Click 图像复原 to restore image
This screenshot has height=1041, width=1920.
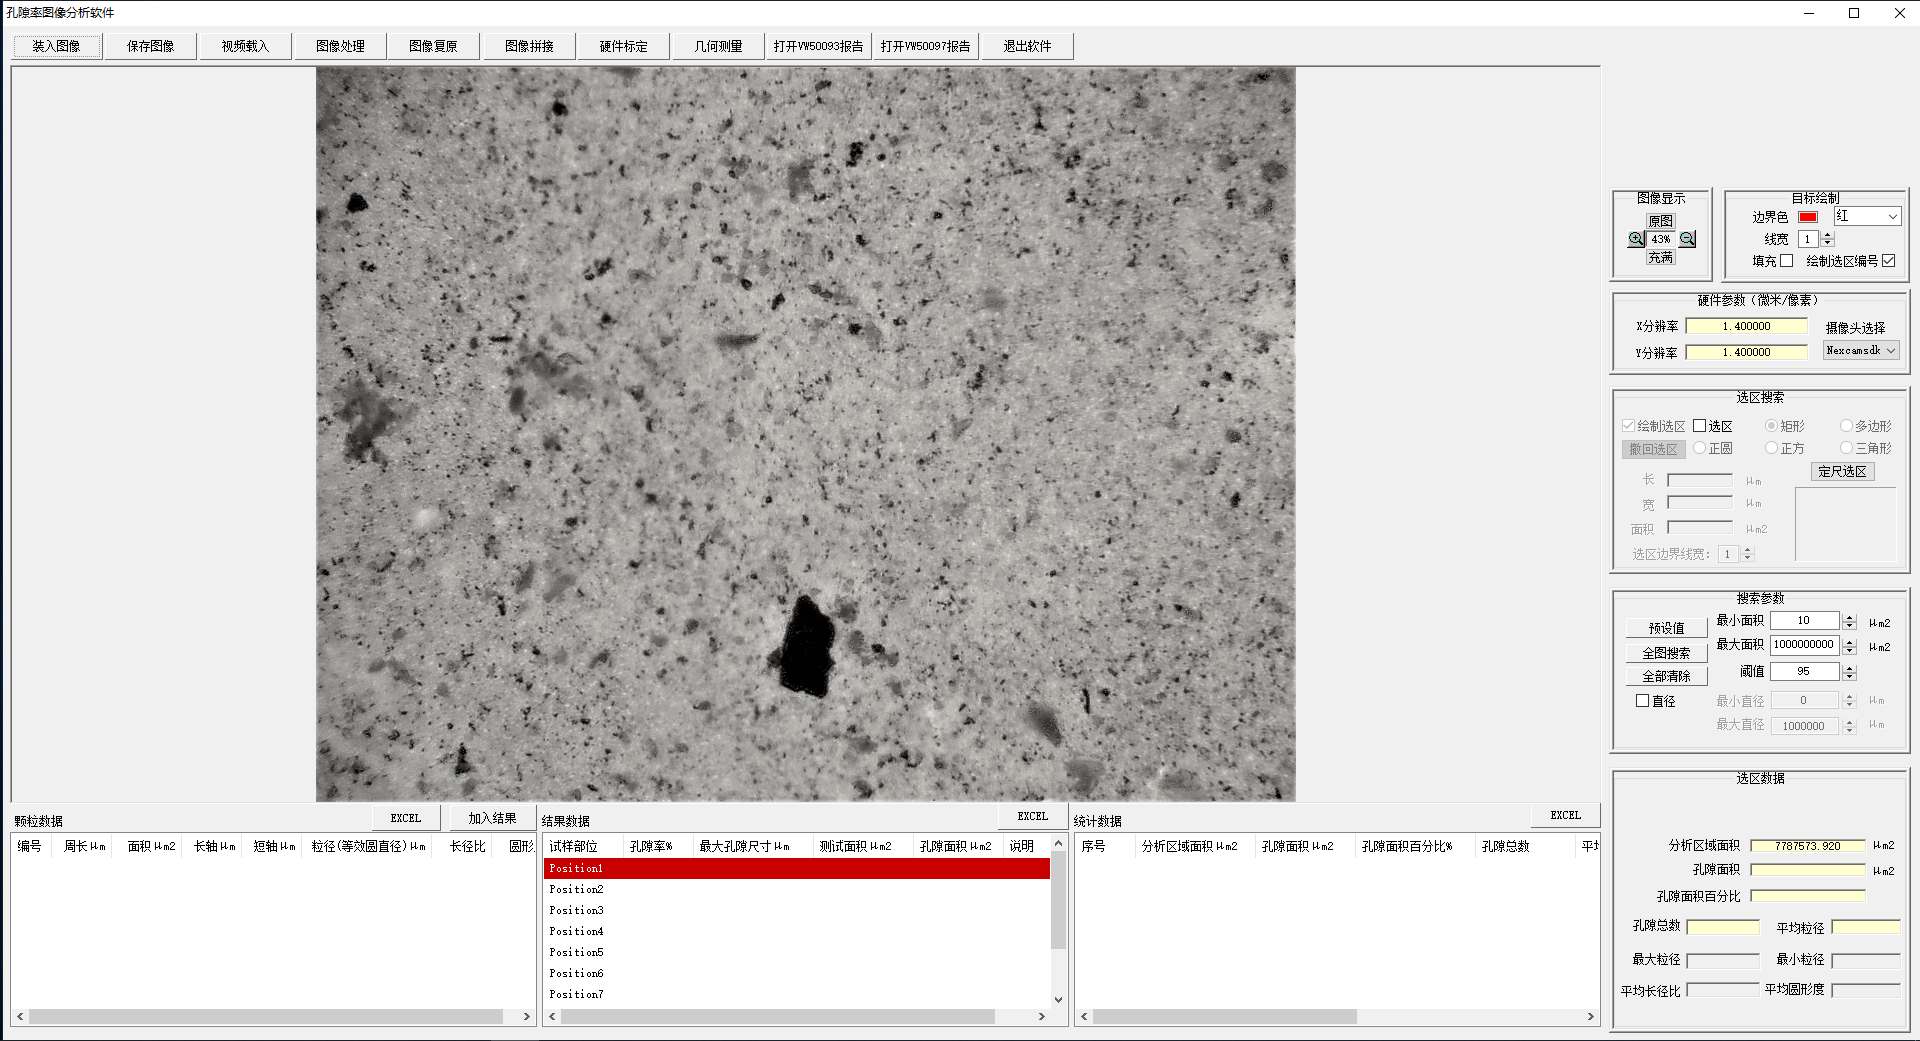(433, 46)
